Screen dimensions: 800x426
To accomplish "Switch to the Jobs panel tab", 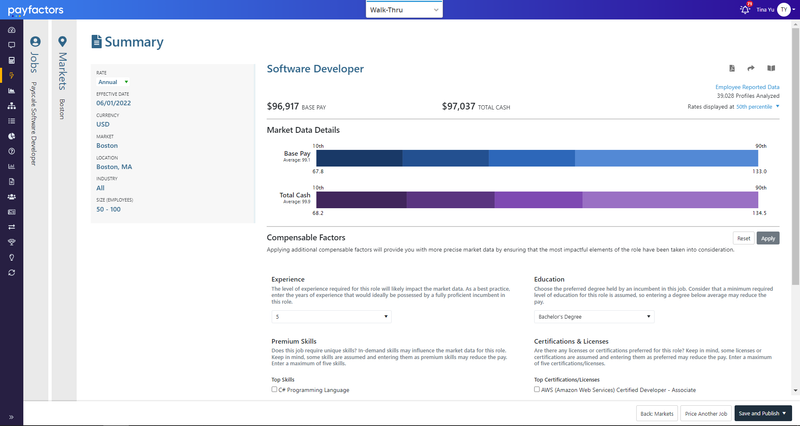I will coord(35,102).
